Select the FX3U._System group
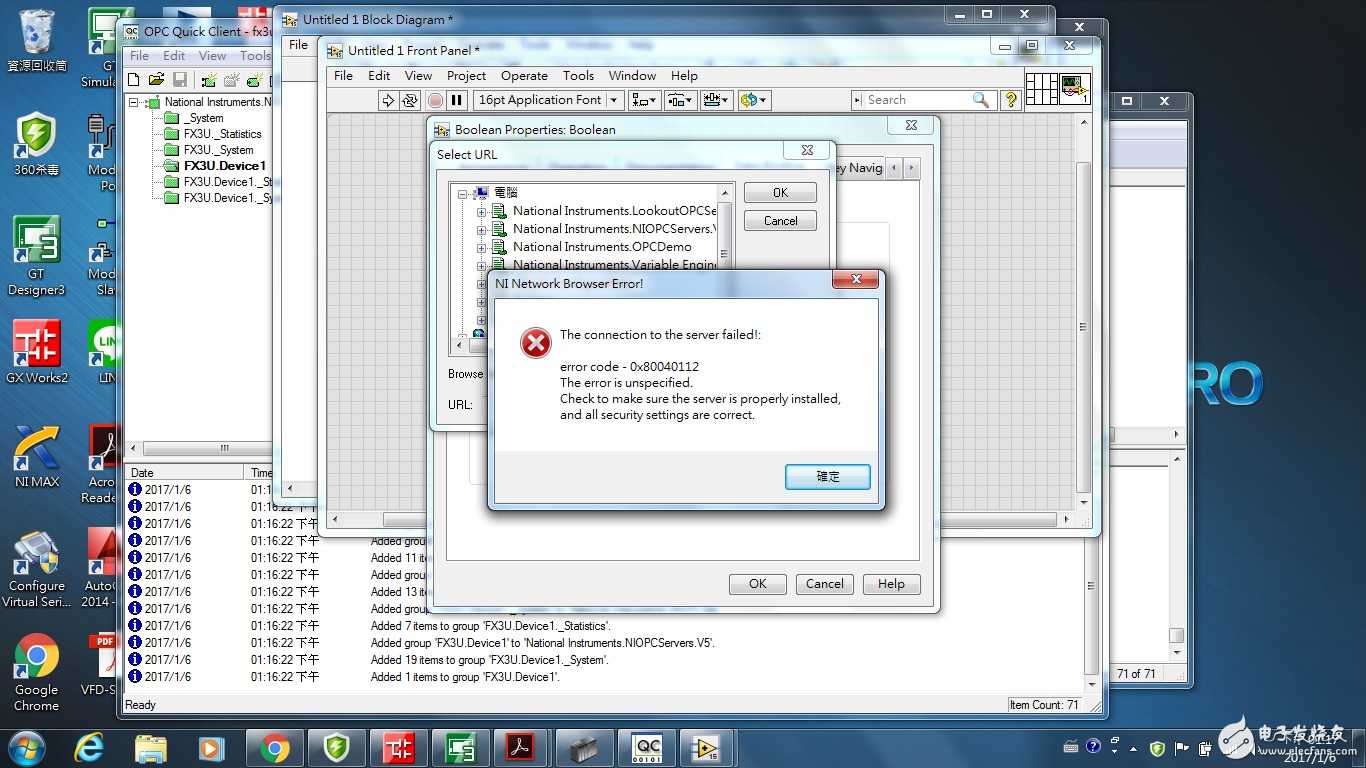Viewport: 1366px width, 768px height. [219, 150]
